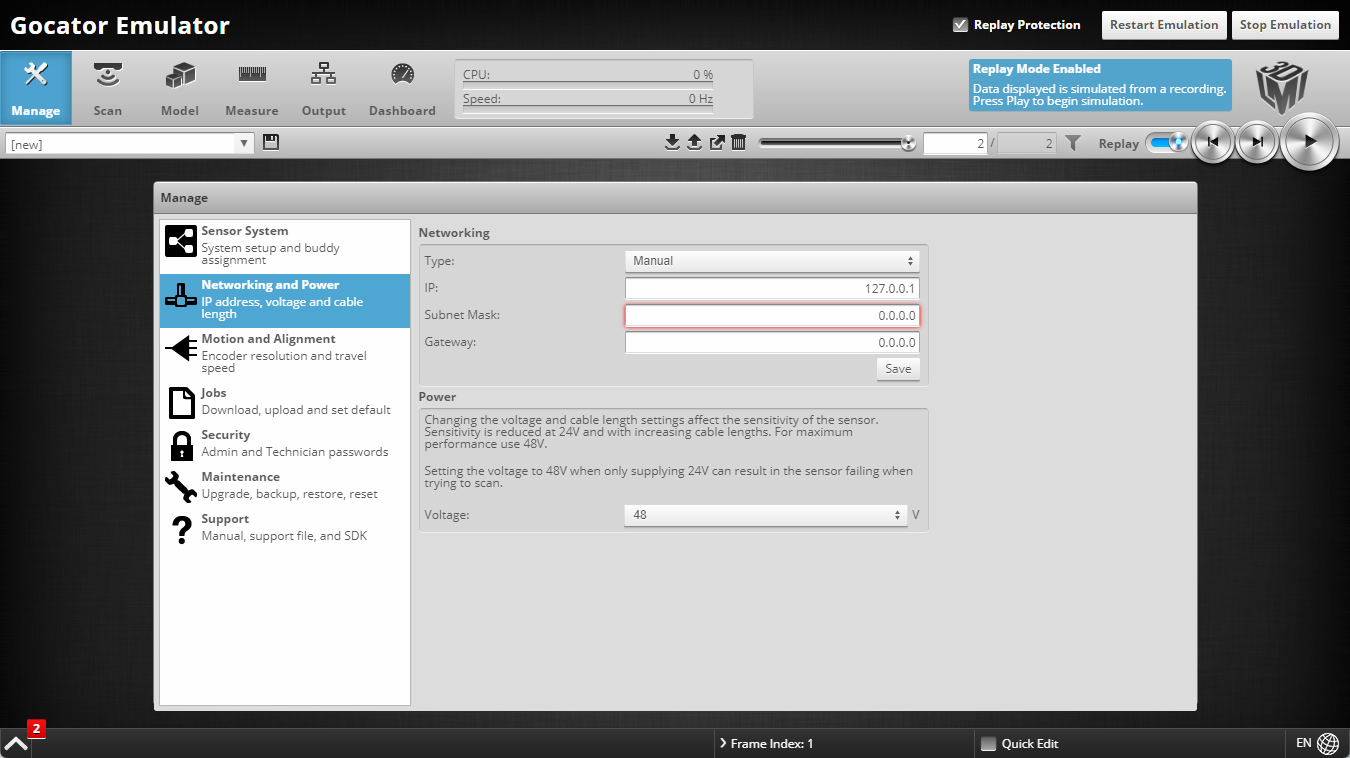Click the EN language label
This screenshot has width=1350, height=758.
click(x=1304, y=743)
